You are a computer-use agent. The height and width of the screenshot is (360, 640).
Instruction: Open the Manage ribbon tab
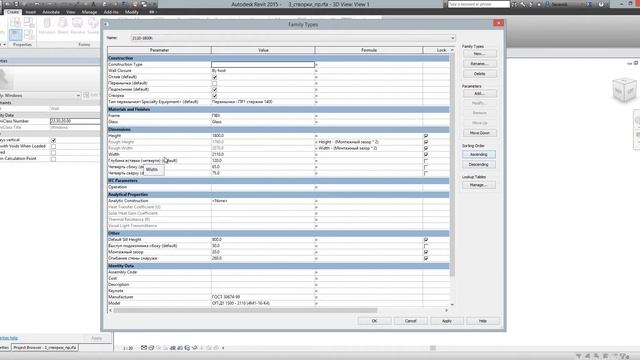[x=89, y=12]
